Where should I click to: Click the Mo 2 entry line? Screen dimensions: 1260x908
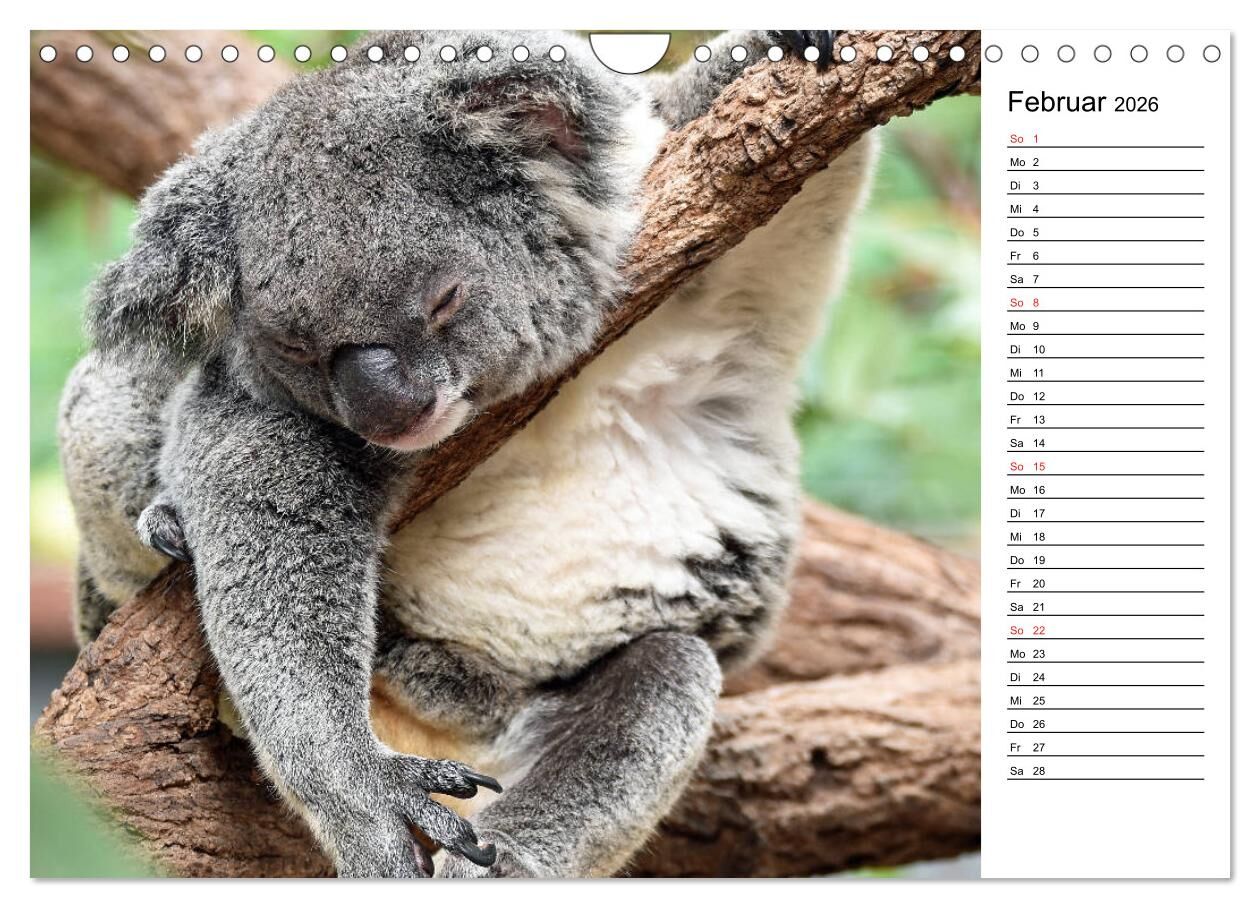[1104, 162]
